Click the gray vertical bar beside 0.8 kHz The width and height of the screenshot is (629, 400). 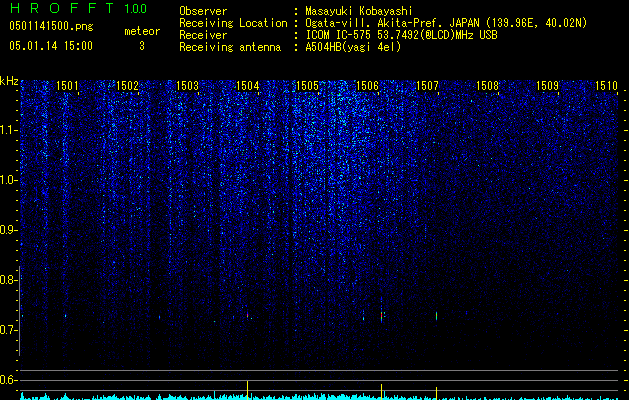(19, 311)
